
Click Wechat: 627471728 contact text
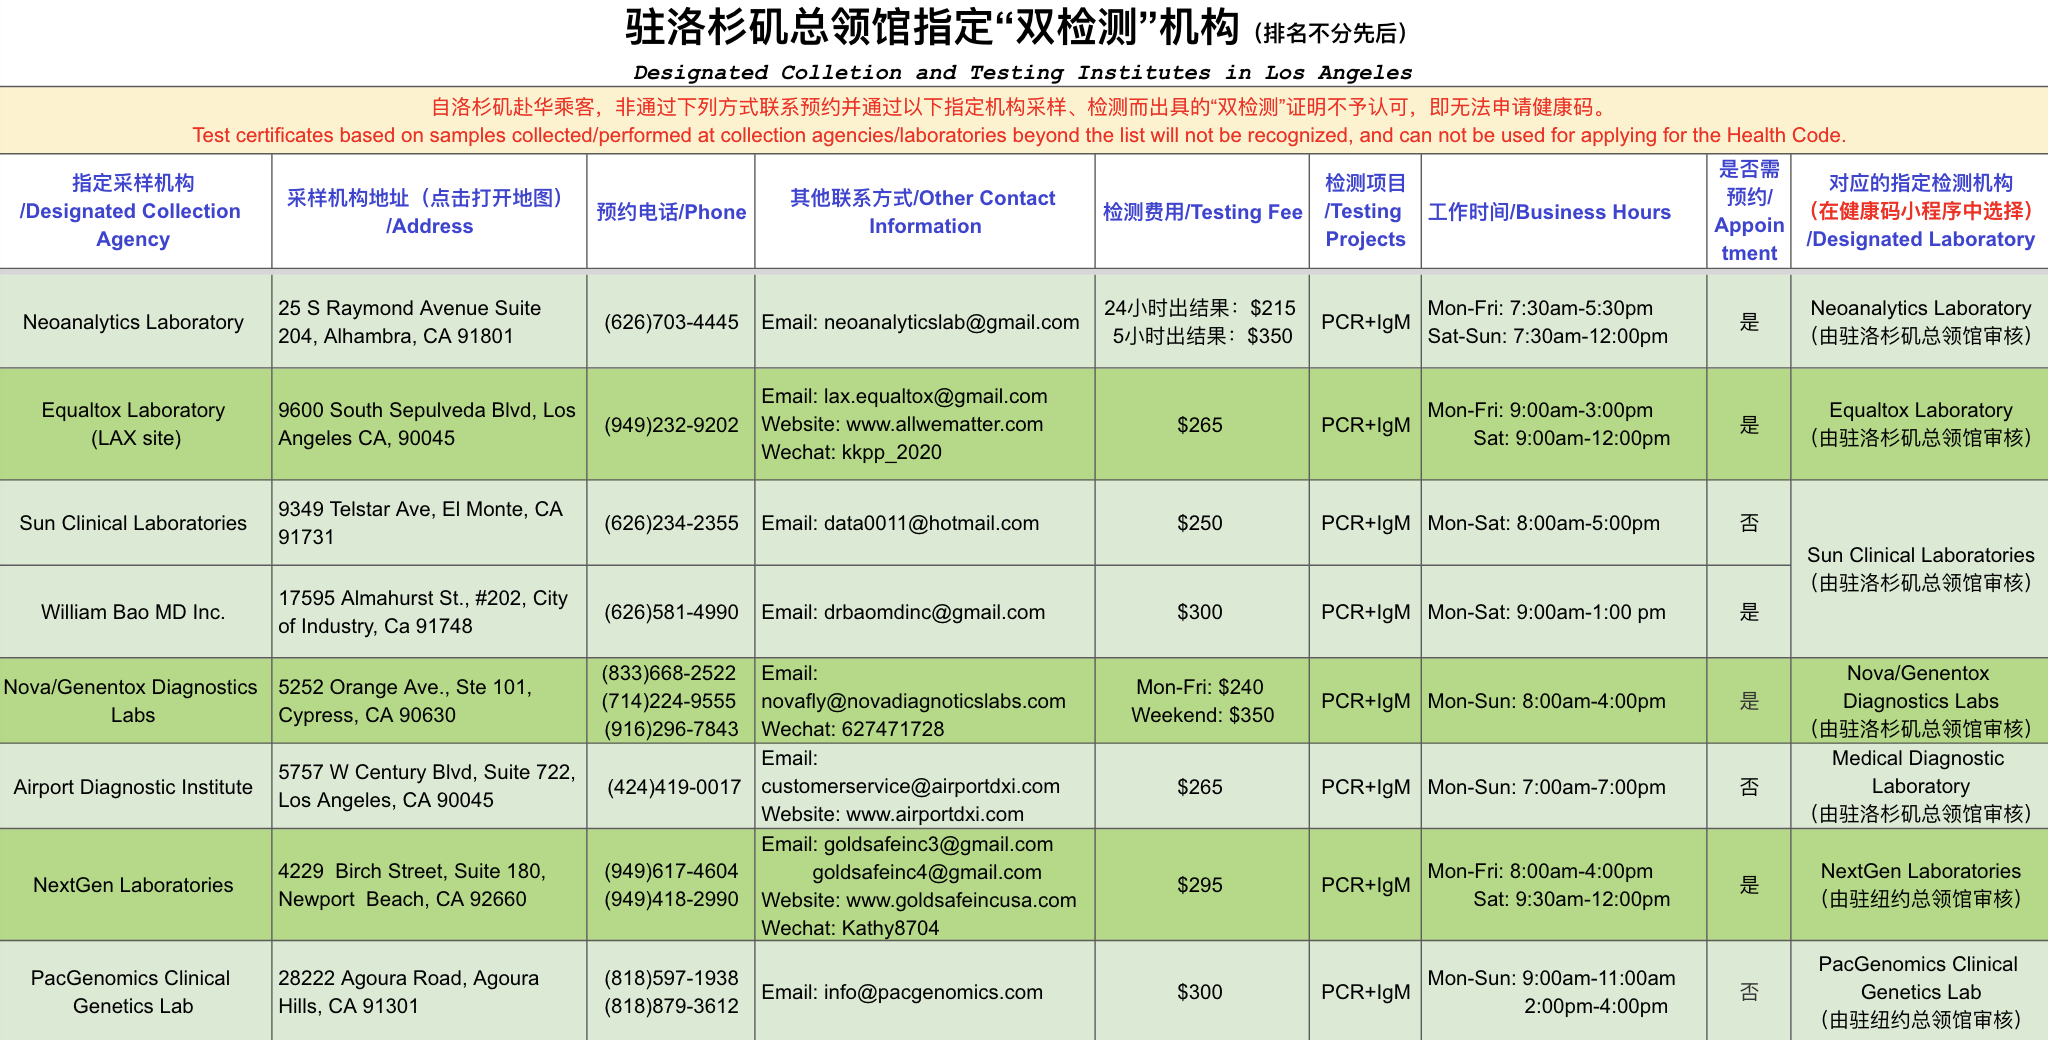(x=852, y=729)
